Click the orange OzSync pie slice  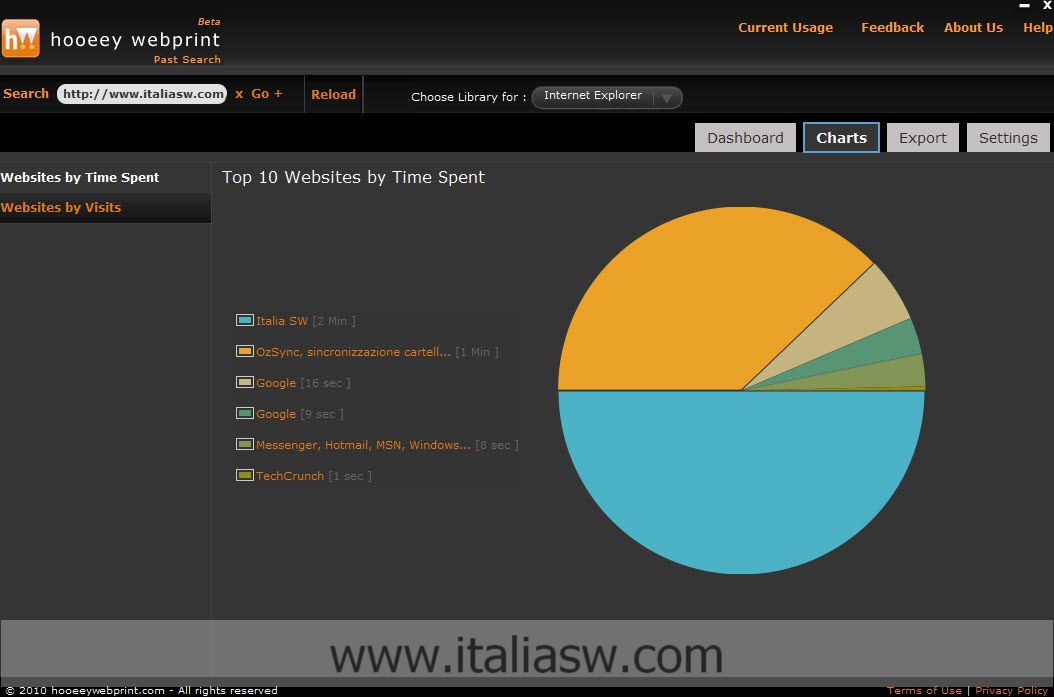coord(699,302)
